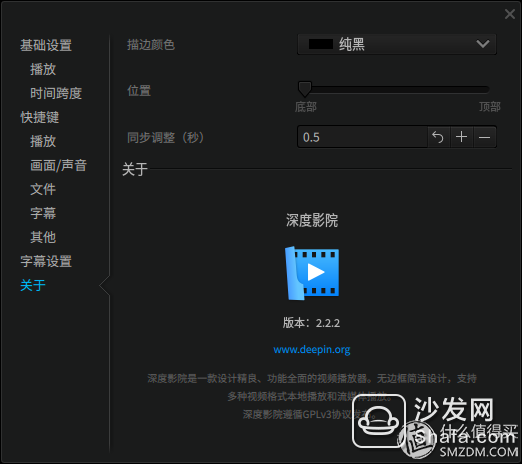Open the www.deepin.org link

coord(312,350)
